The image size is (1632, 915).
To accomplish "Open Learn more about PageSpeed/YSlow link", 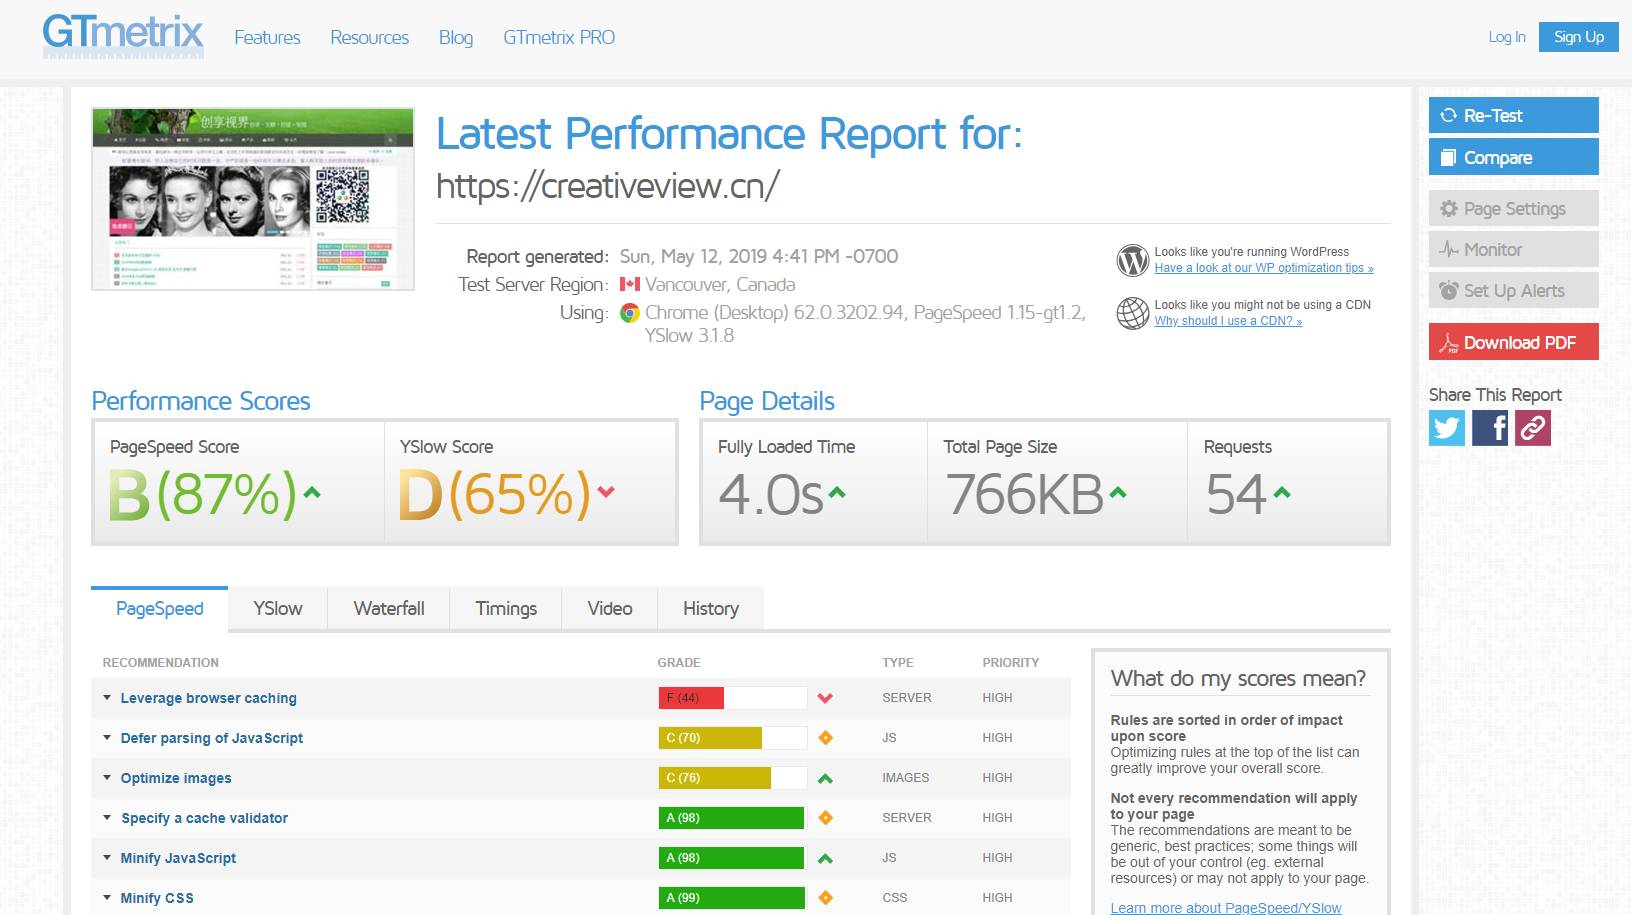I will coord(1226,908).
